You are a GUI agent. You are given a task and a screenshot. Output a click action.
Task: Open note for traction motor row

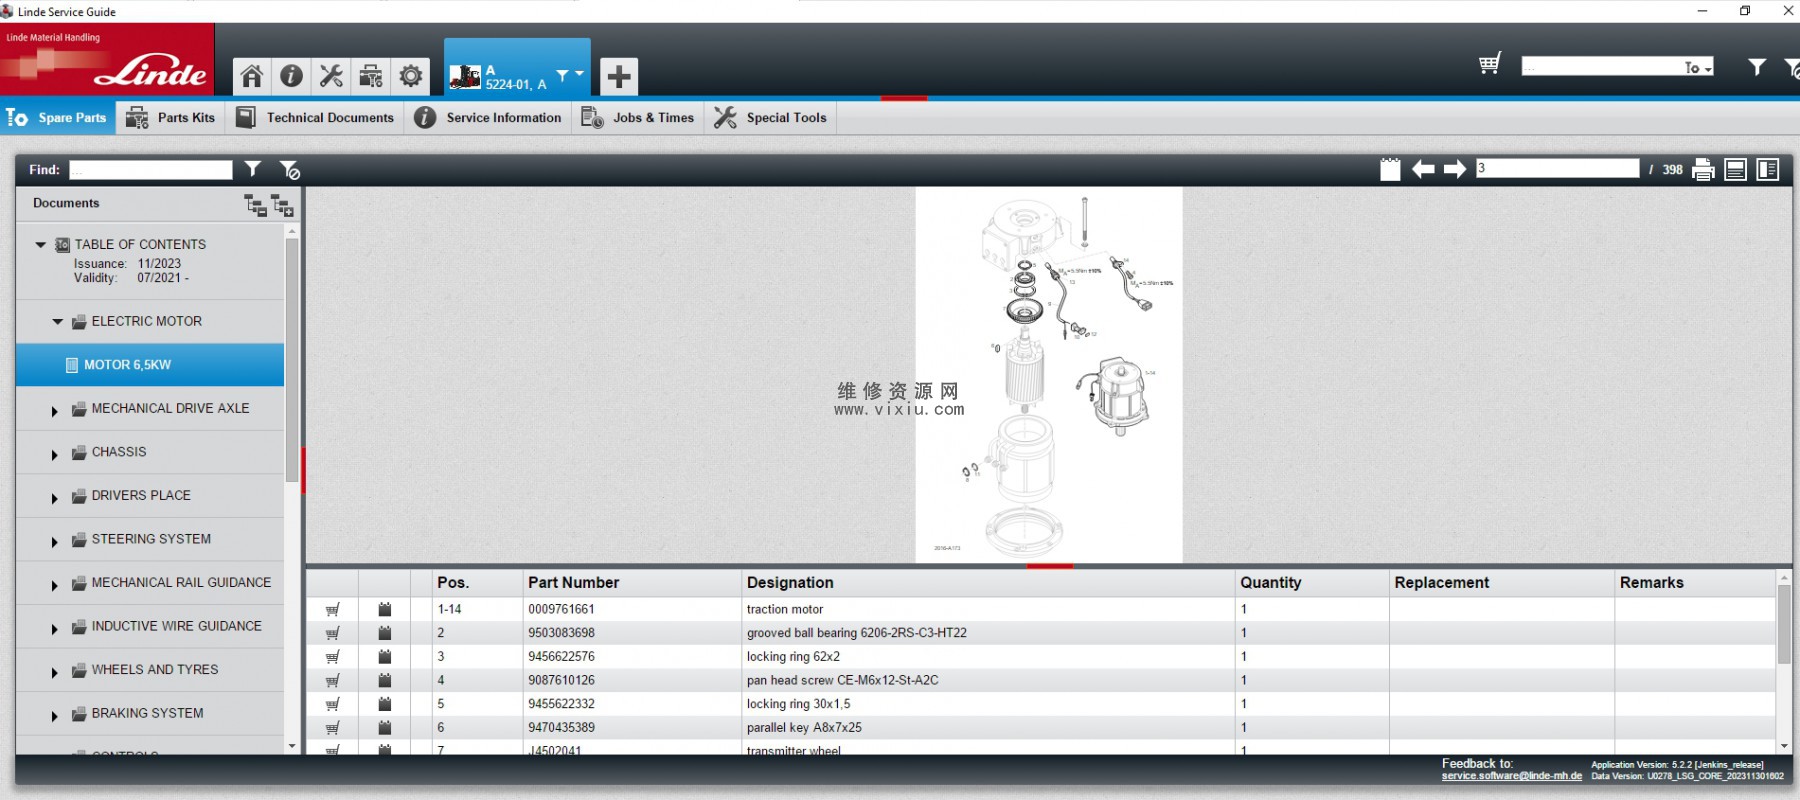tap(385, 609)
